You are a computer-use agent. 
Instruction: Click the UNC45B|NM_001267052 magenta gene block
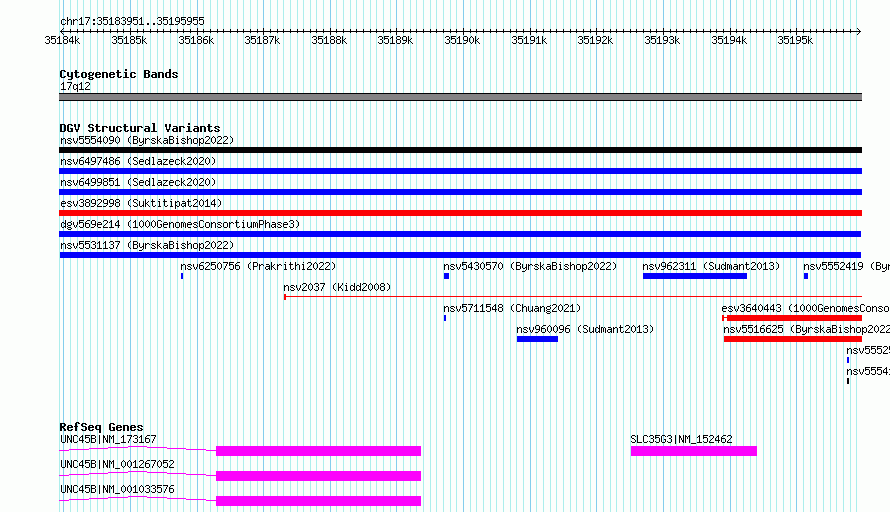coord(318,476)
